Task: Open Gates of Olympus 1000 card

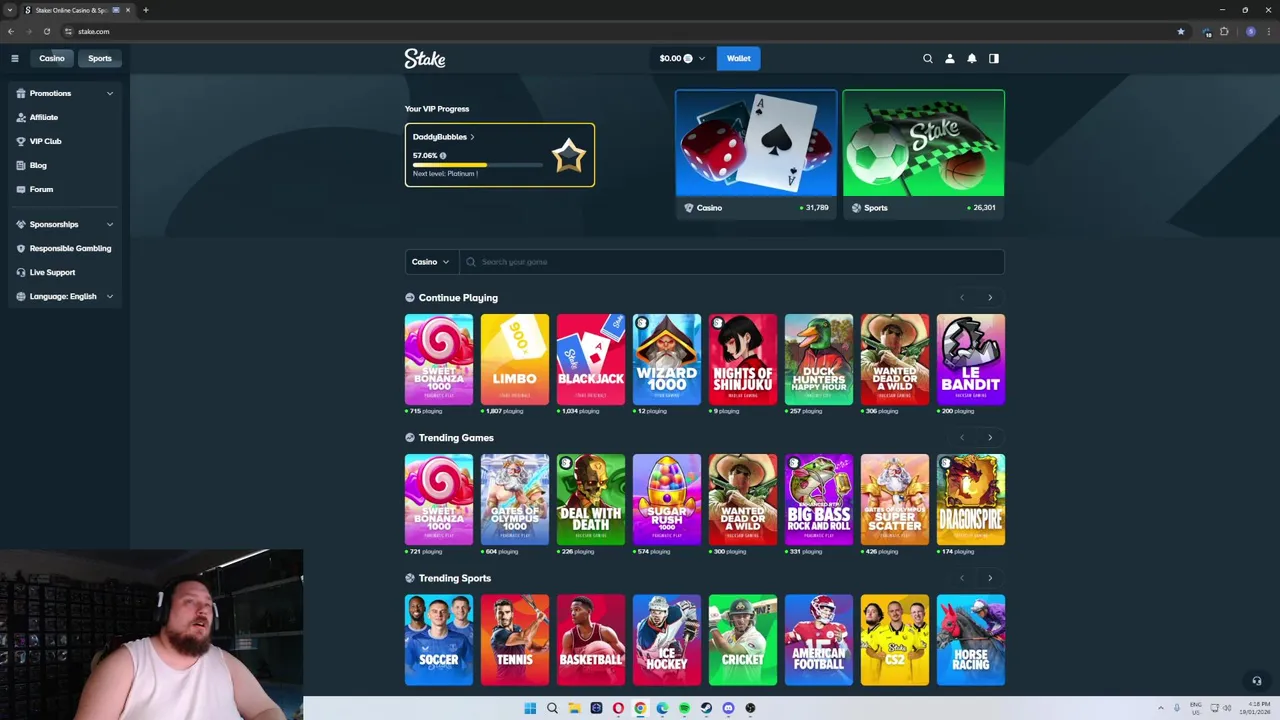Action: click(x=515, y=500)
